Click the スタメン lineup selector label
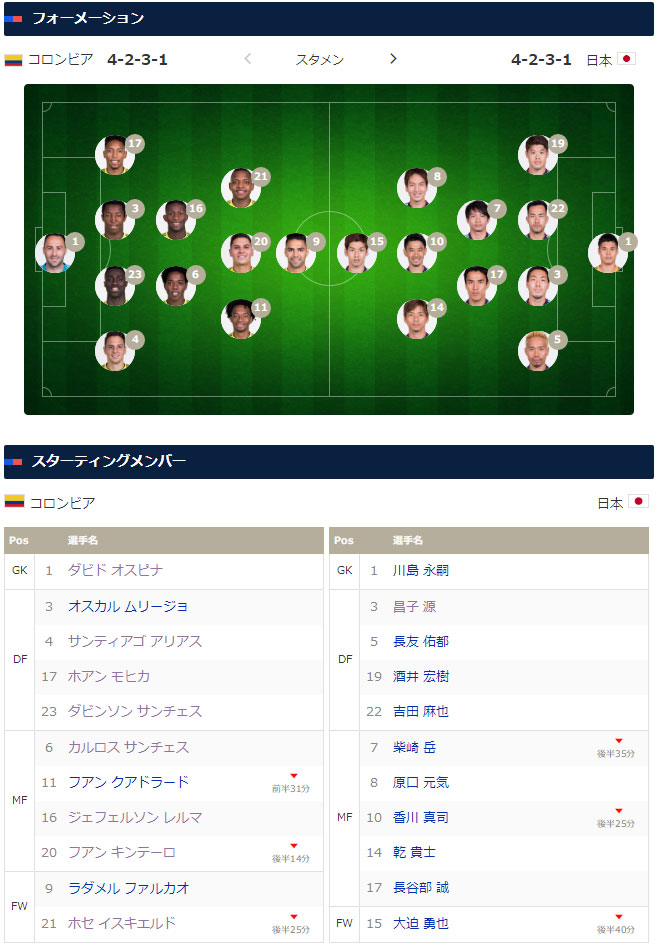Viewport: 658px width, 945px height. click(x=319, y=60)
